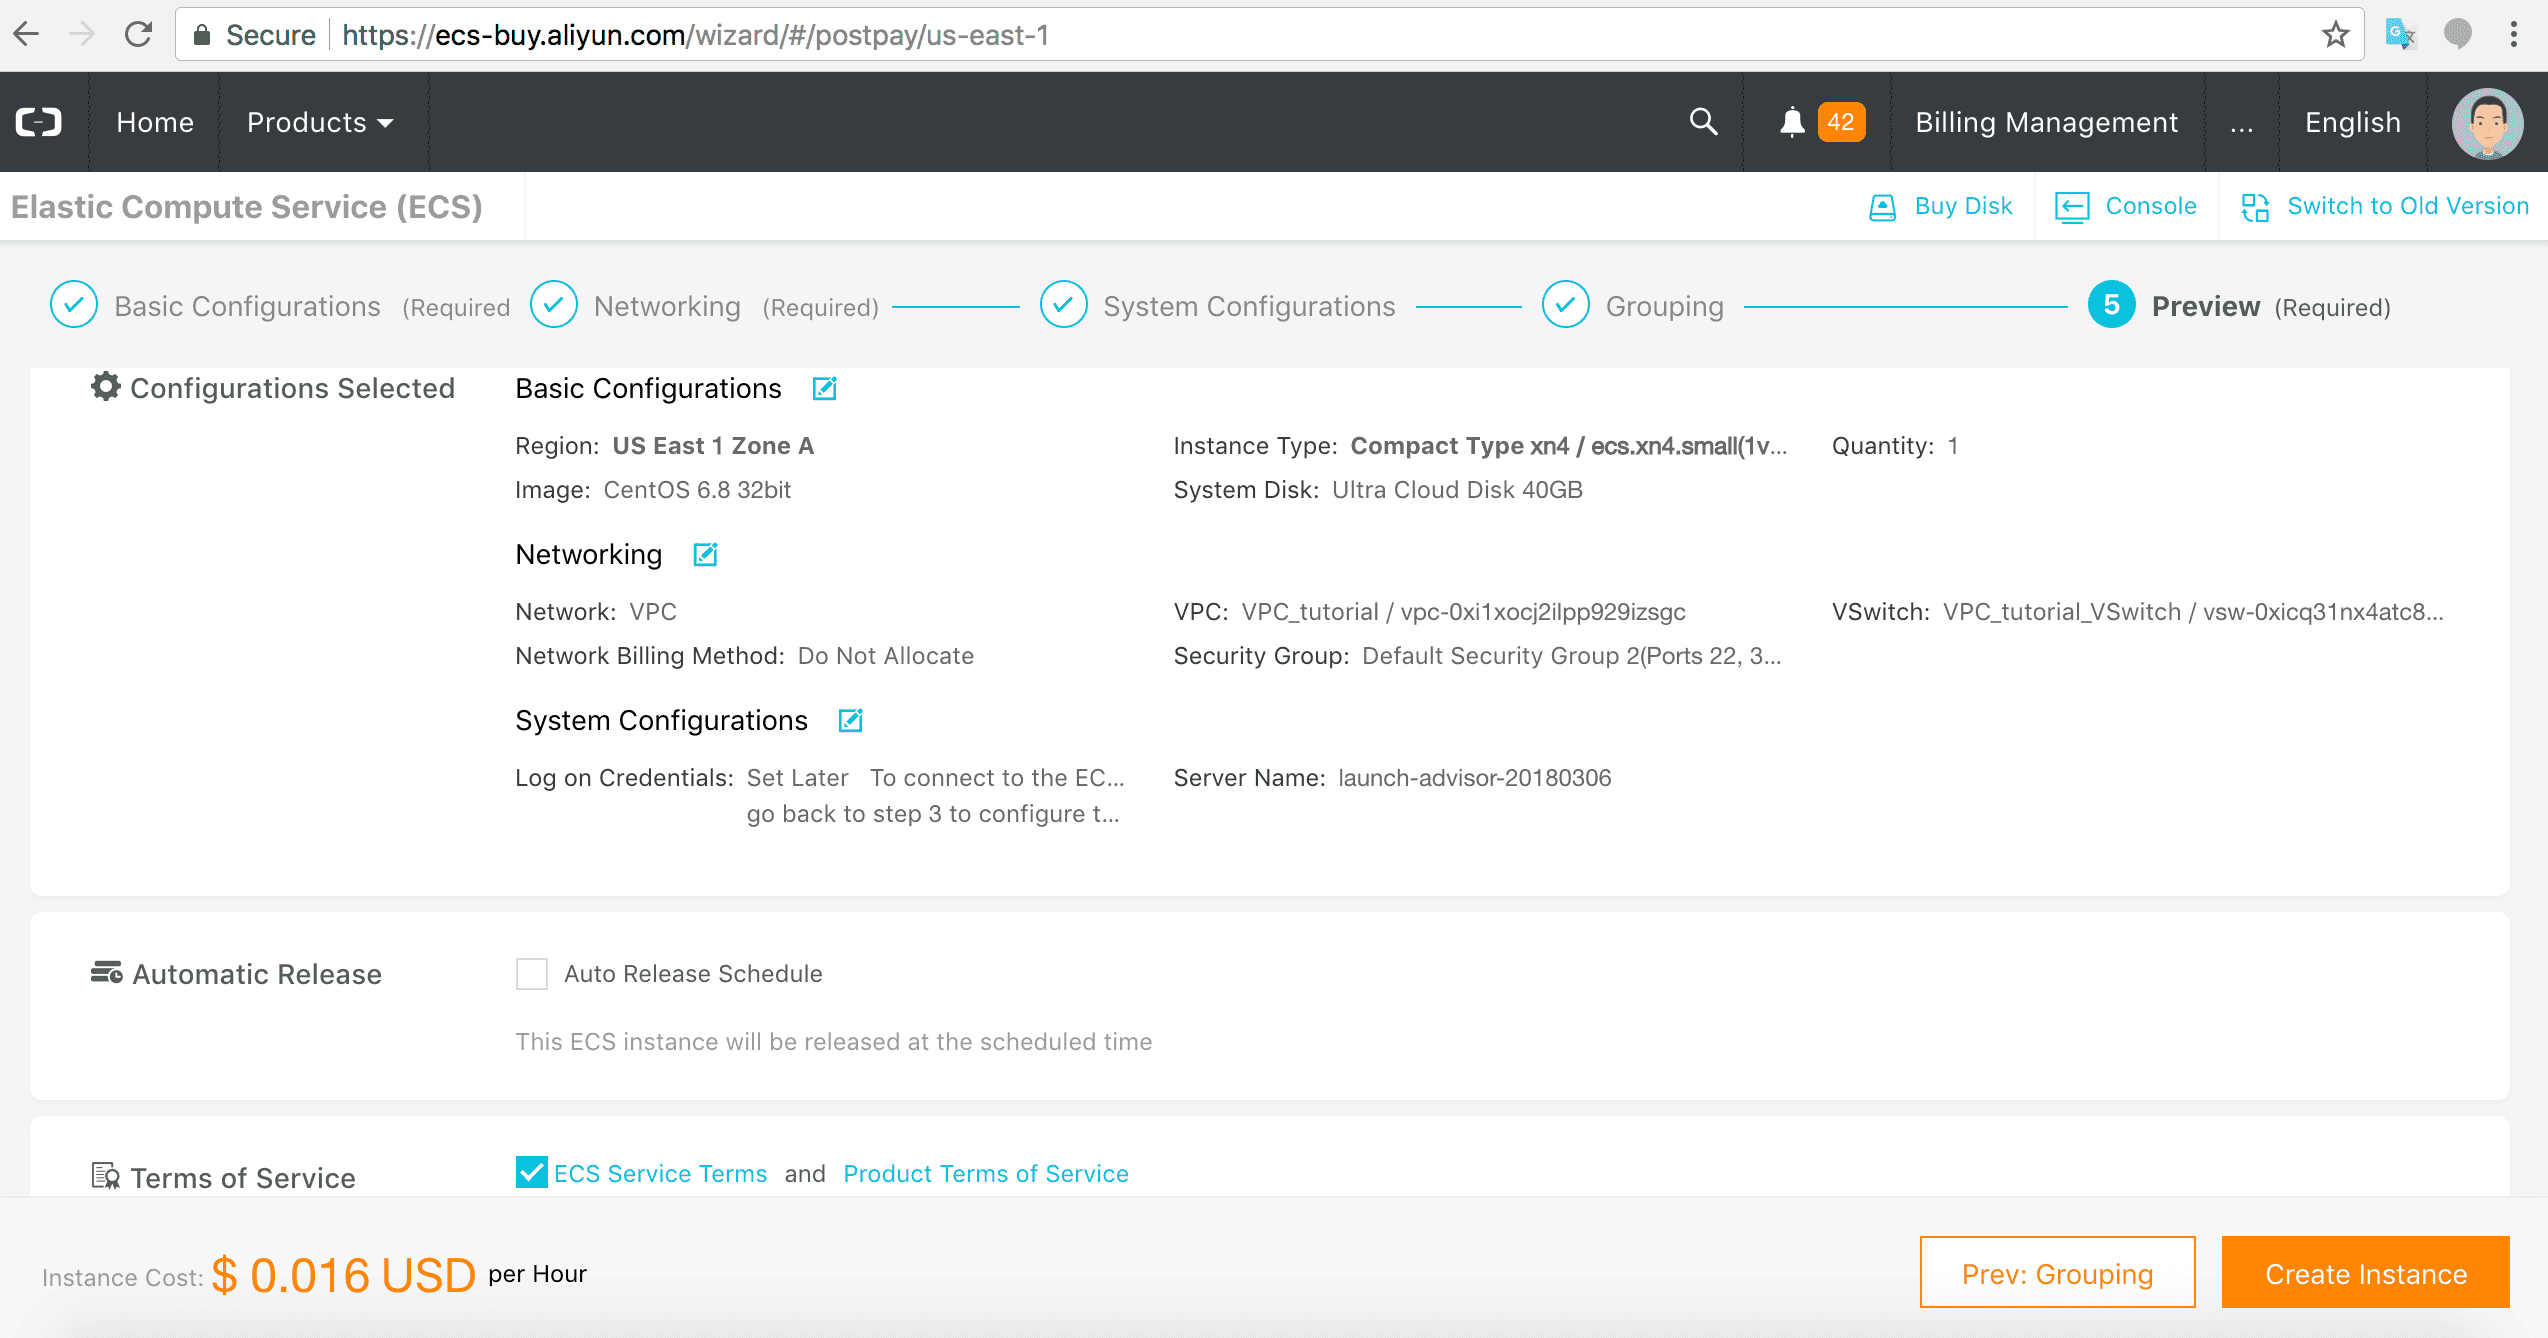Click Elastic Compute Service (ECS) title
Screen dimensions: 2548x1338
pyautogui.click(x=246, y=206)
